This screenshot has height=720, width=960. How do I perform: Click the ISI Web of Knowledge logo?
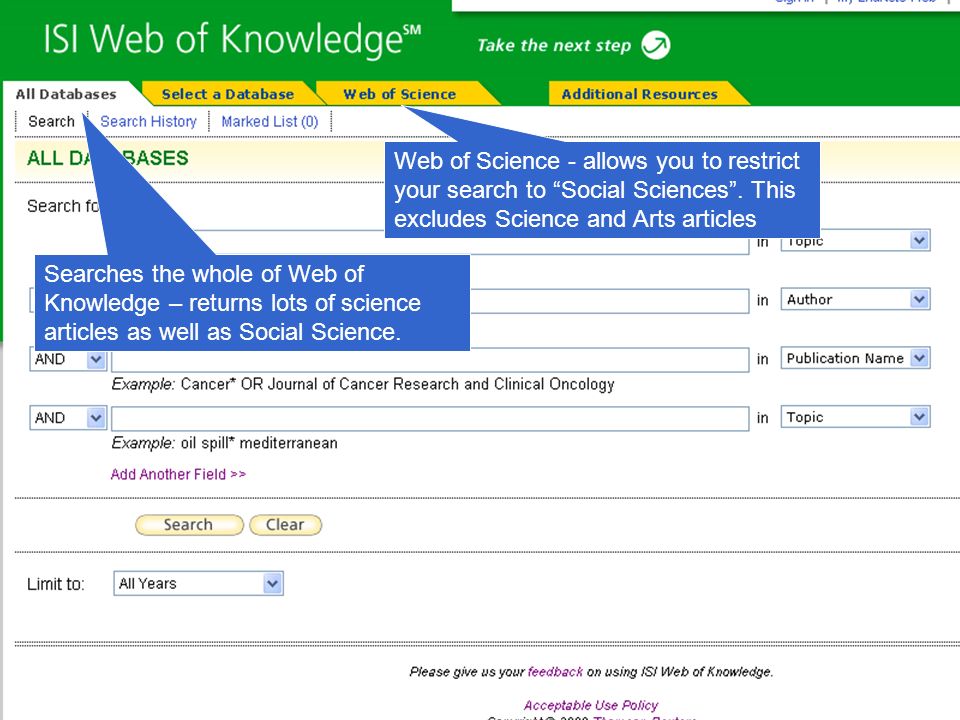click(x=231, y=40)
